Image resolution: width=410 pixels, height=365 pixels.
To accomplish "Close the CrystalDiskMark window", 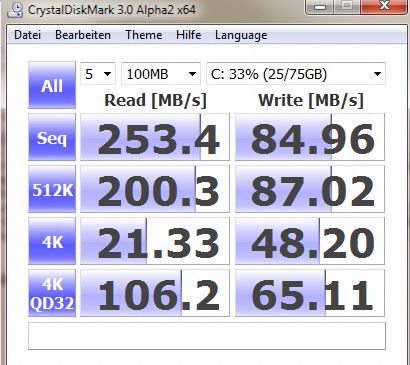I will pos(384,6).
